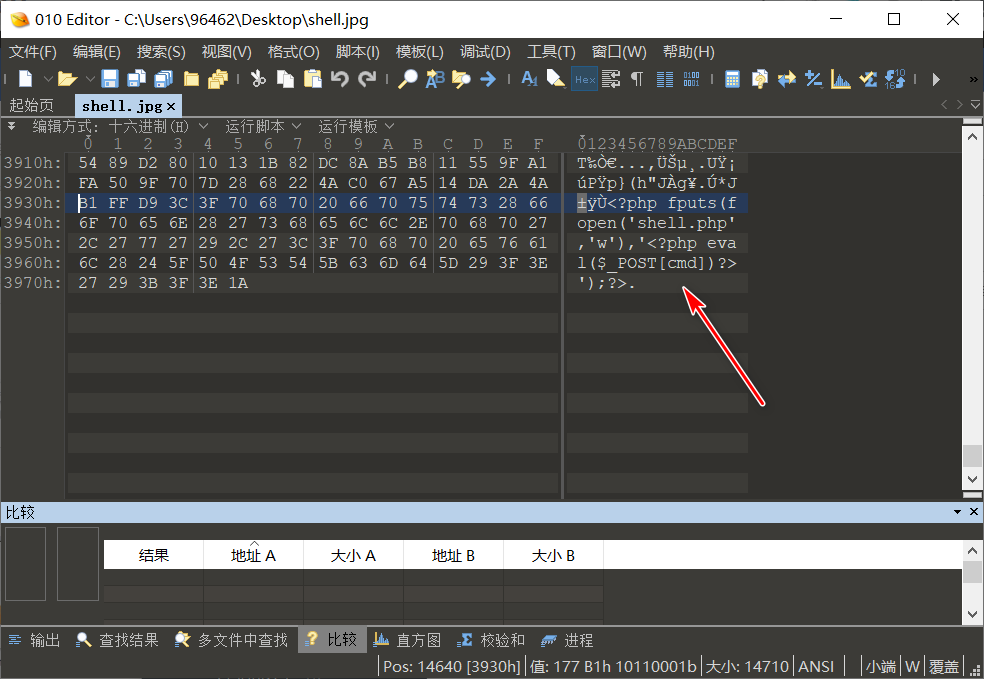Redo the last edit
The height and width of the screenshot is (679, 984).
click(x=367, y=78)
